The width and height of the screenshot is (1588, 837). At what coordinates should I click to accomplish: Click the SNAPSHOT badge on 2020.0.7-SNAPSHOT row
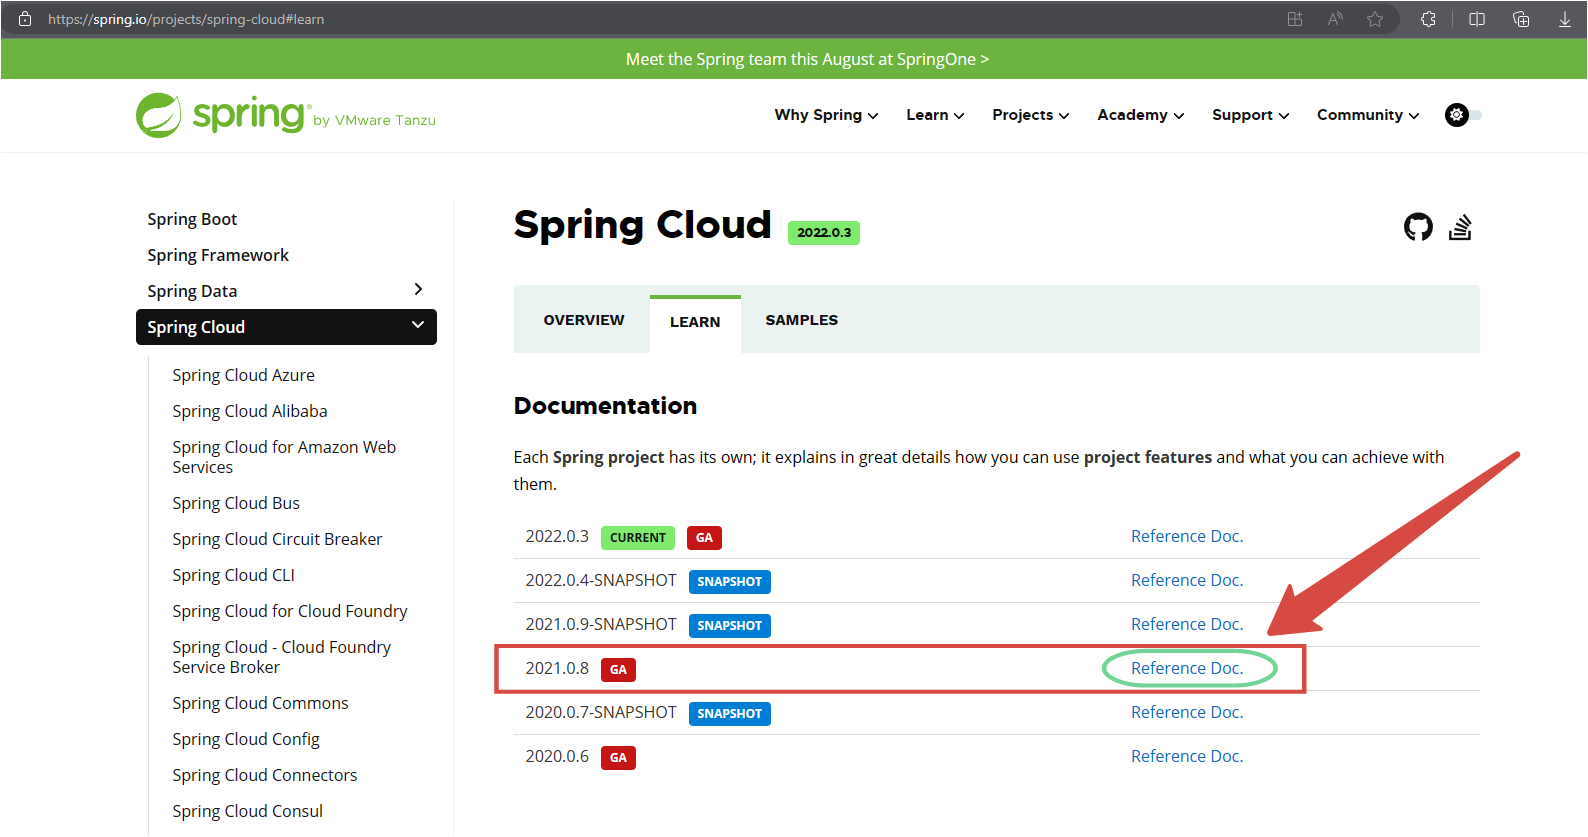pyautogui.click(x=729, y=714)
